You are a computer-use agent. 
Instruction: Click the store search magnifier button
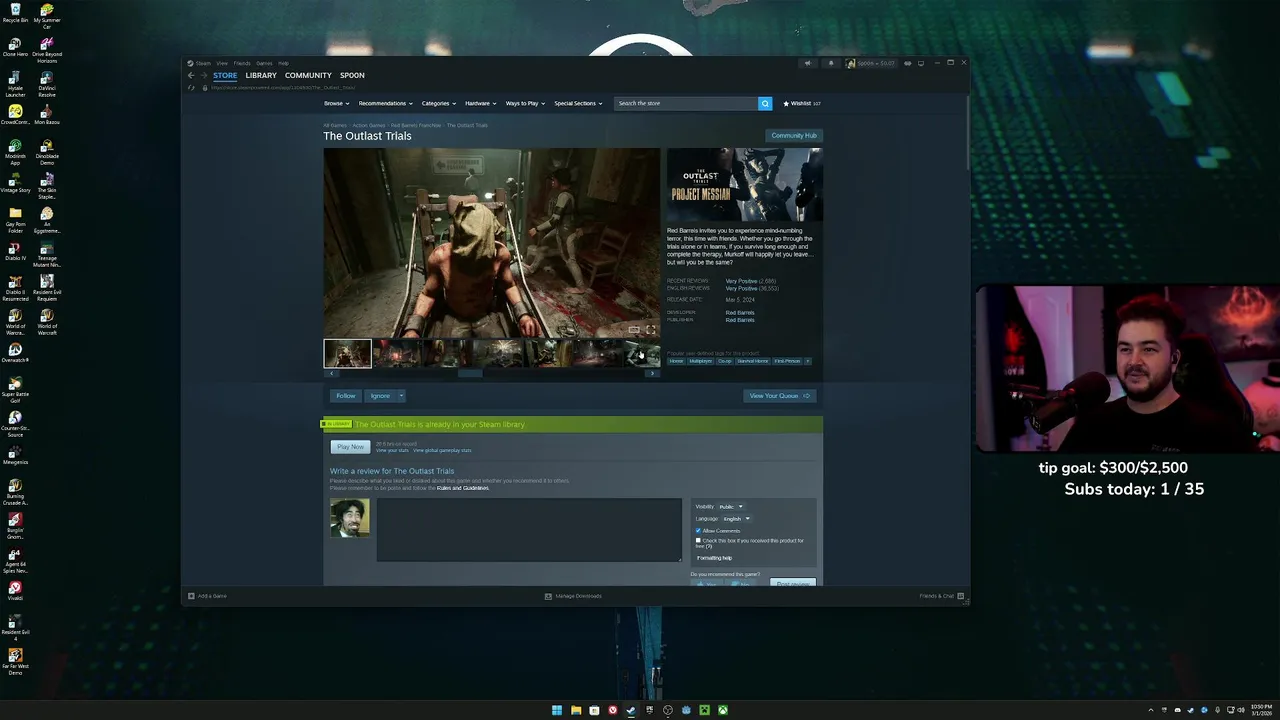(x=765, y=103)
